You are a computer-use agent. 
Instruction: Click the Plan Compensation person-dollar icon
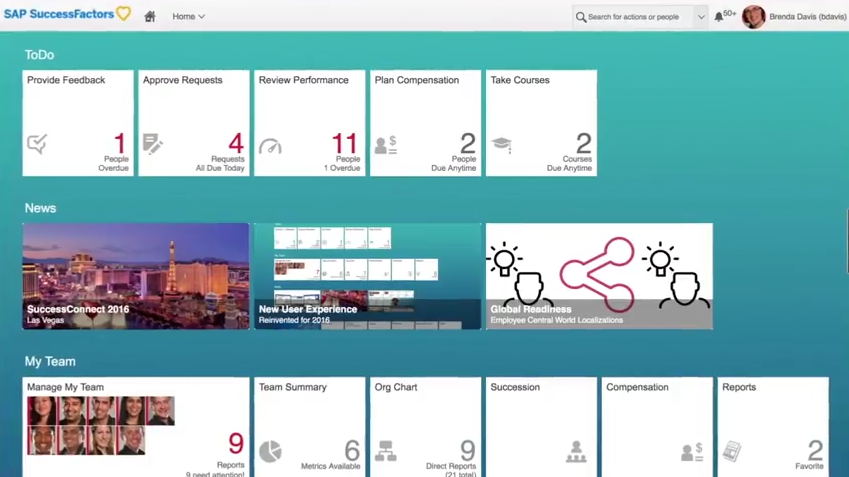point(386,145)
